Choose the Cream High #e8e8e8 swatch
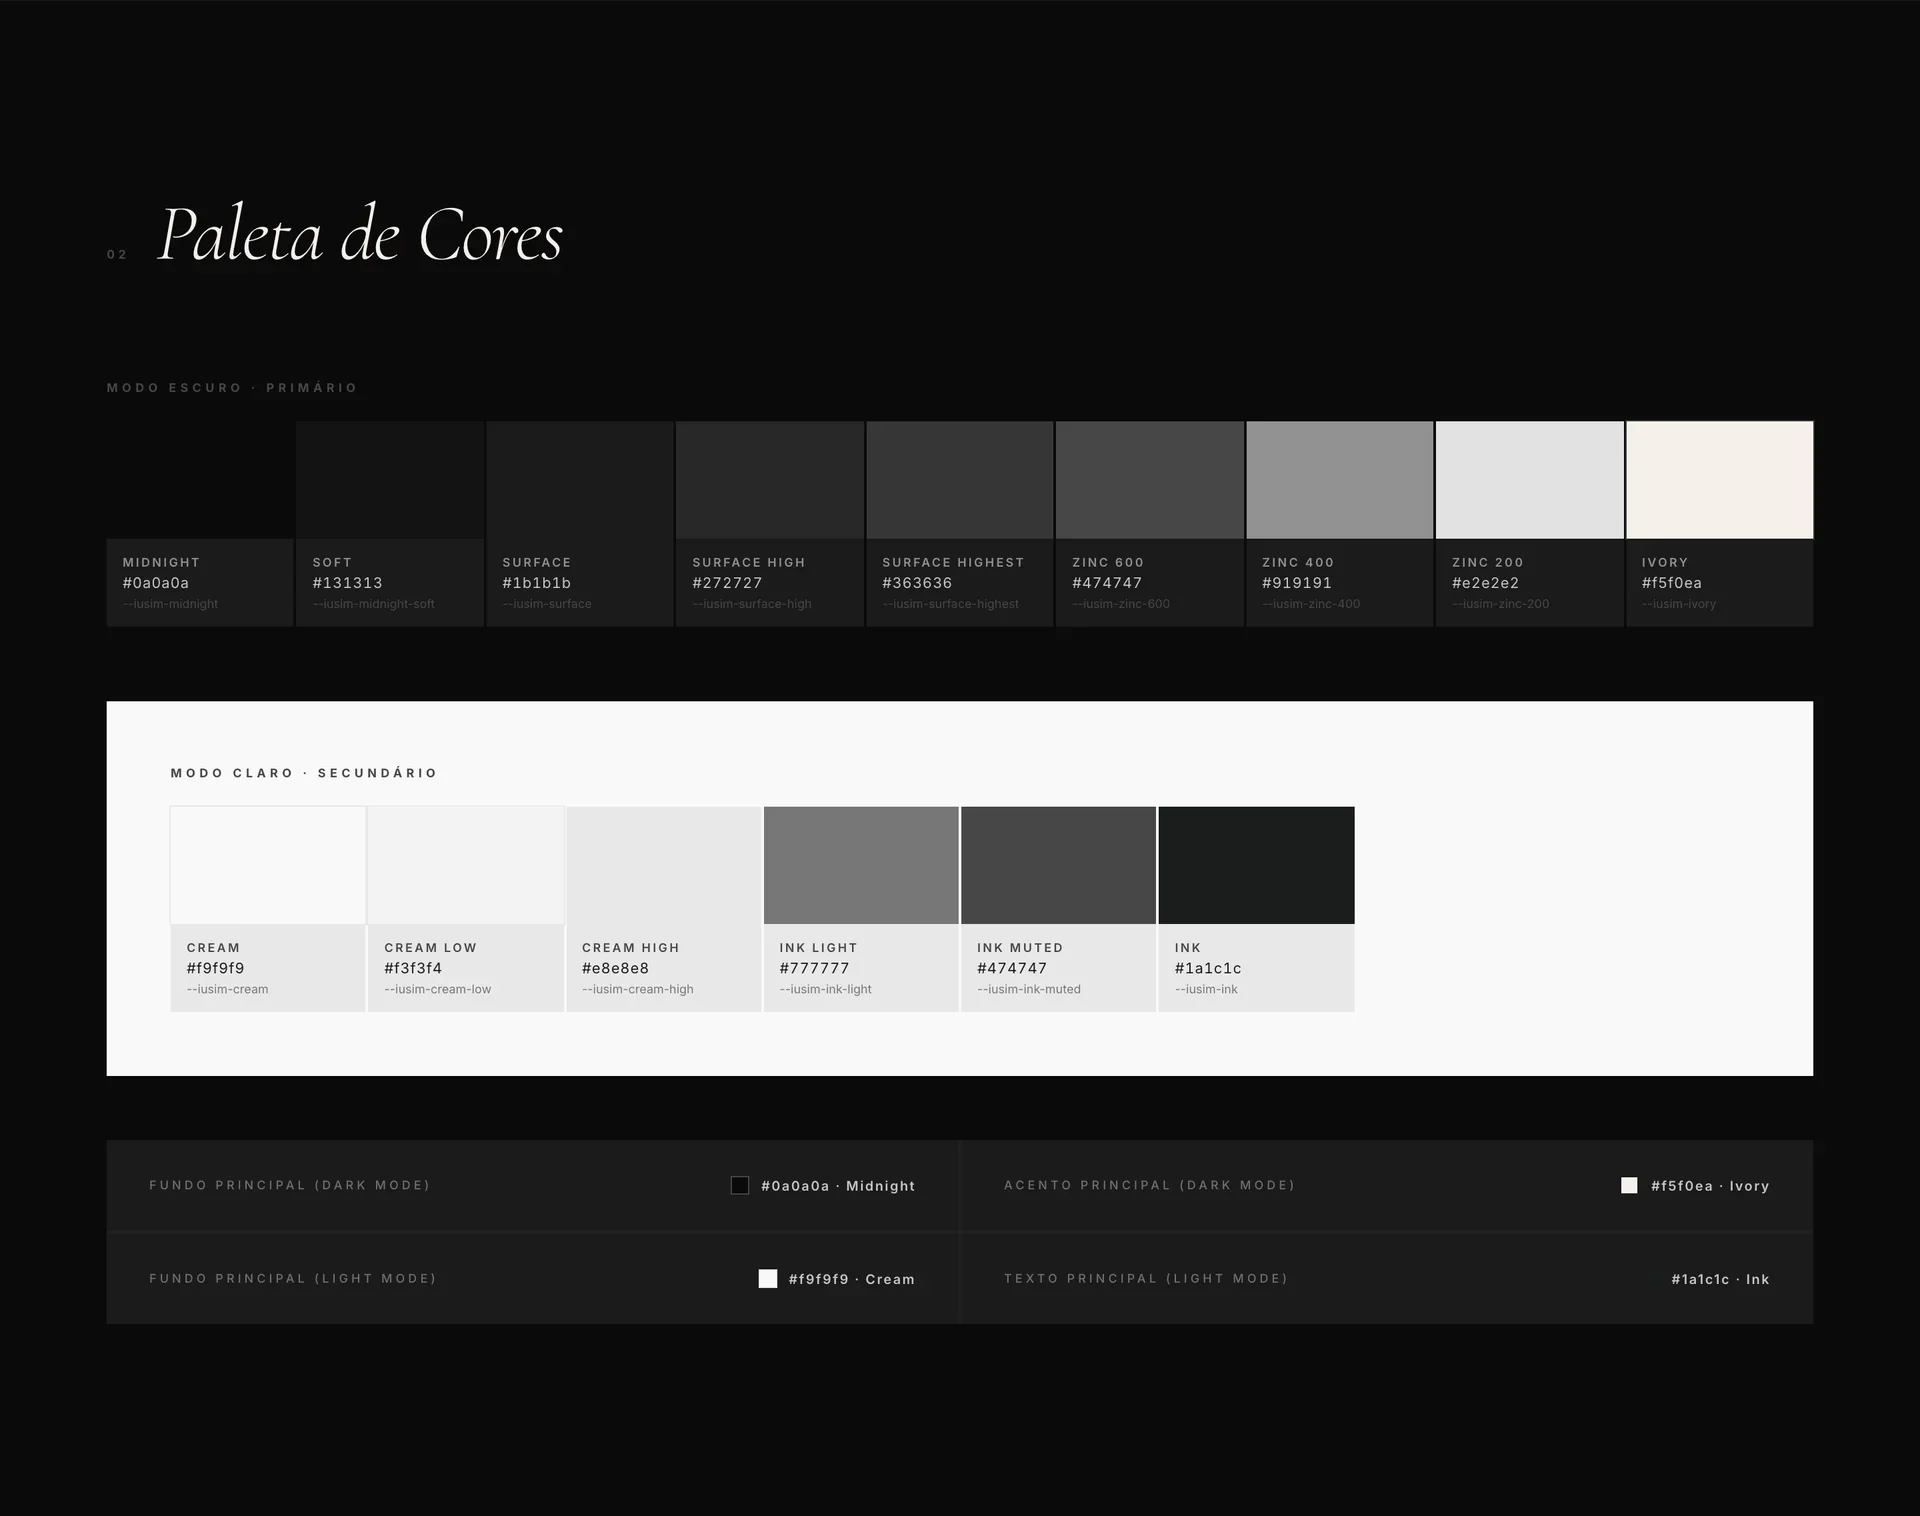 664,865
